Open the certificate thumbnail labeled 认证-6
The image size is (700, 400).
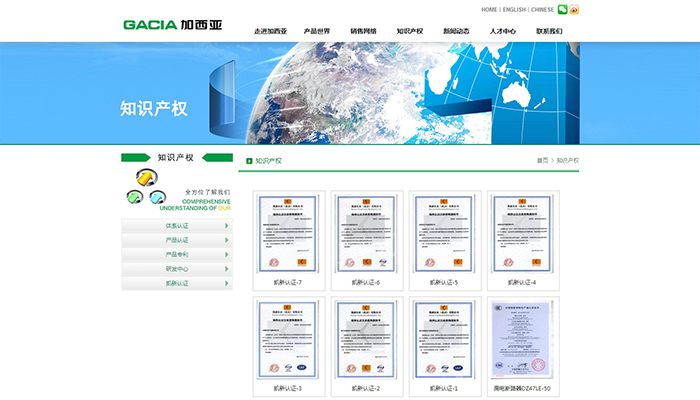366,233
